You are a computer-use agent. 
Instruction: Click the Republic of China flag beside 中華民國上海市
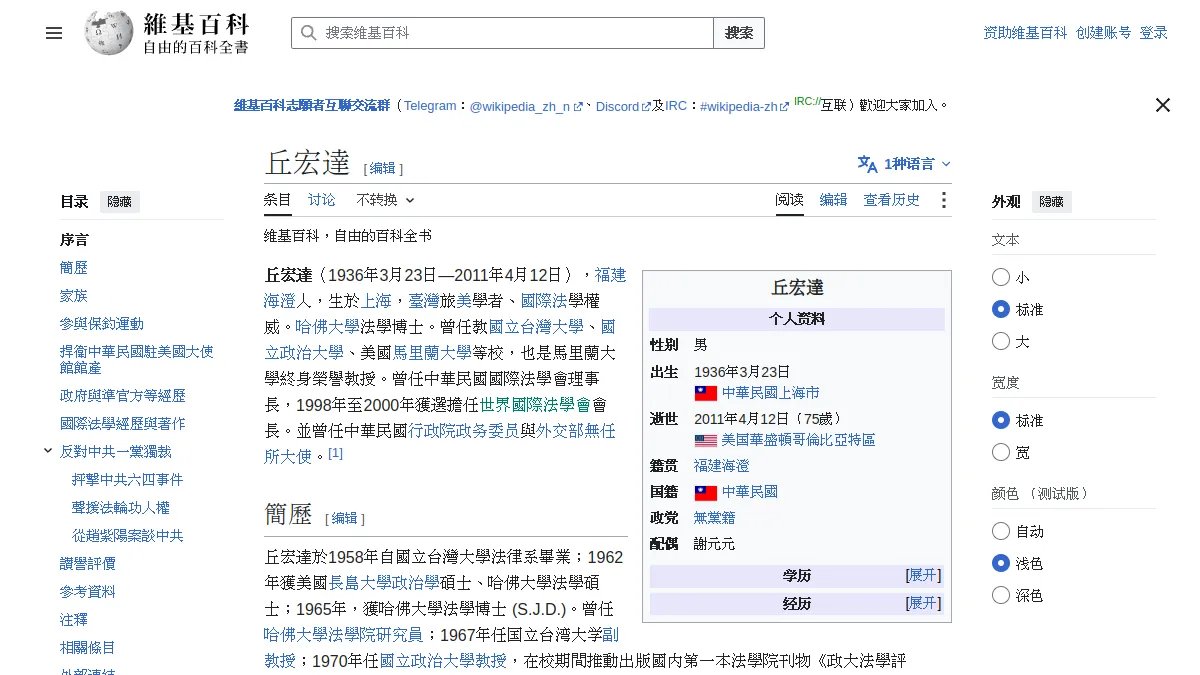[x=706, y=393]
